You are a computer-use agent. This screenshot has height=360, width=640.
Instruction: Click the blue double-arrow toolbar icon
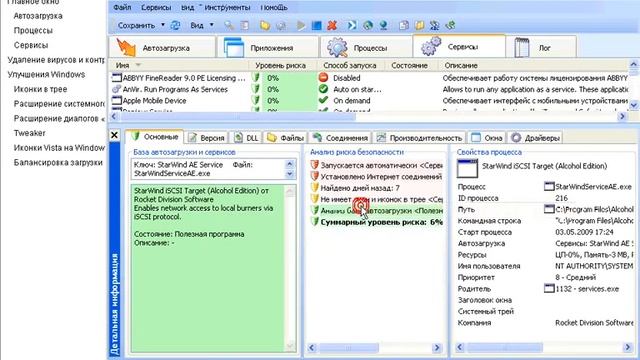(x=352, y=25)
